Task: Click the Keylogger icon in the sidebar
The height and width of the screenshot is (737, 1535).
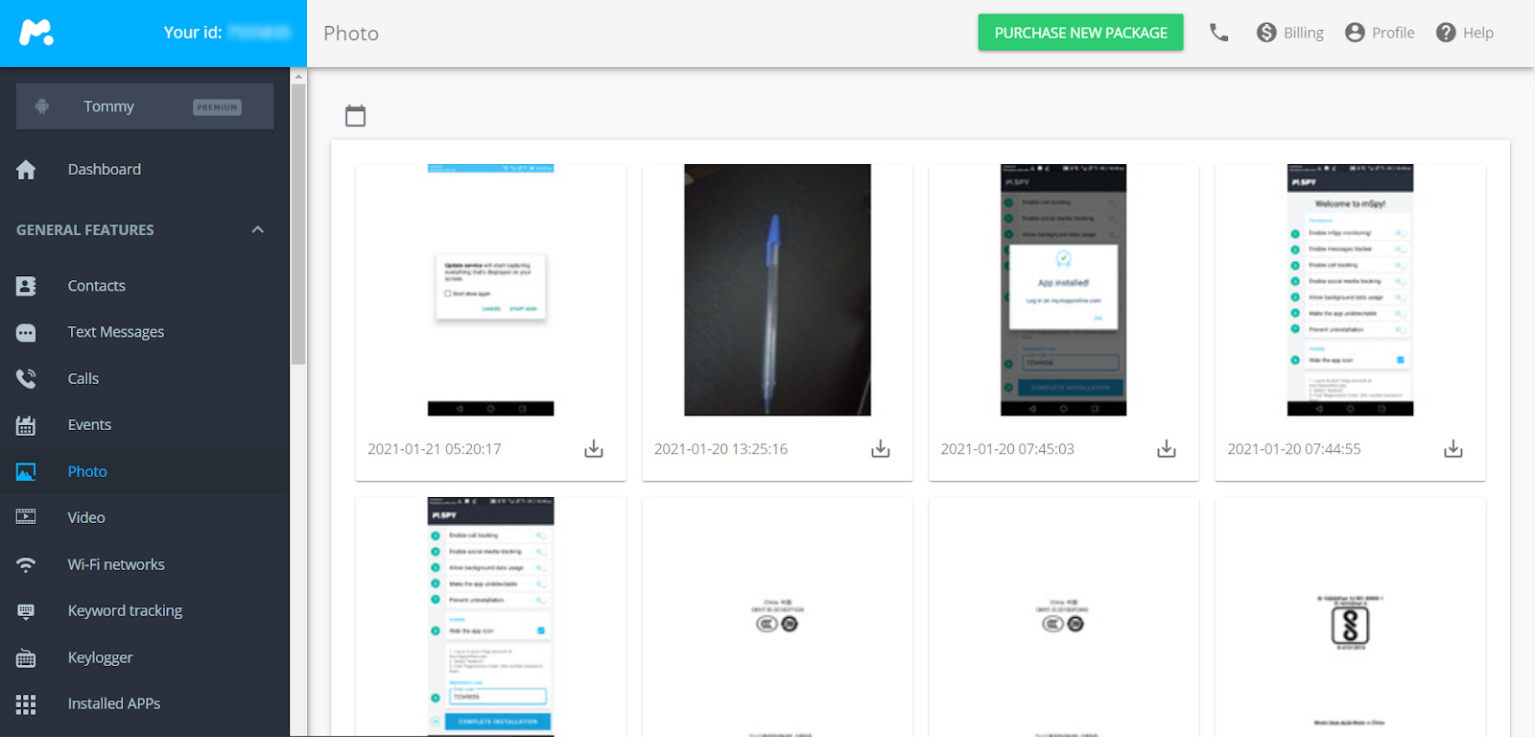Action: coord(25,657)
